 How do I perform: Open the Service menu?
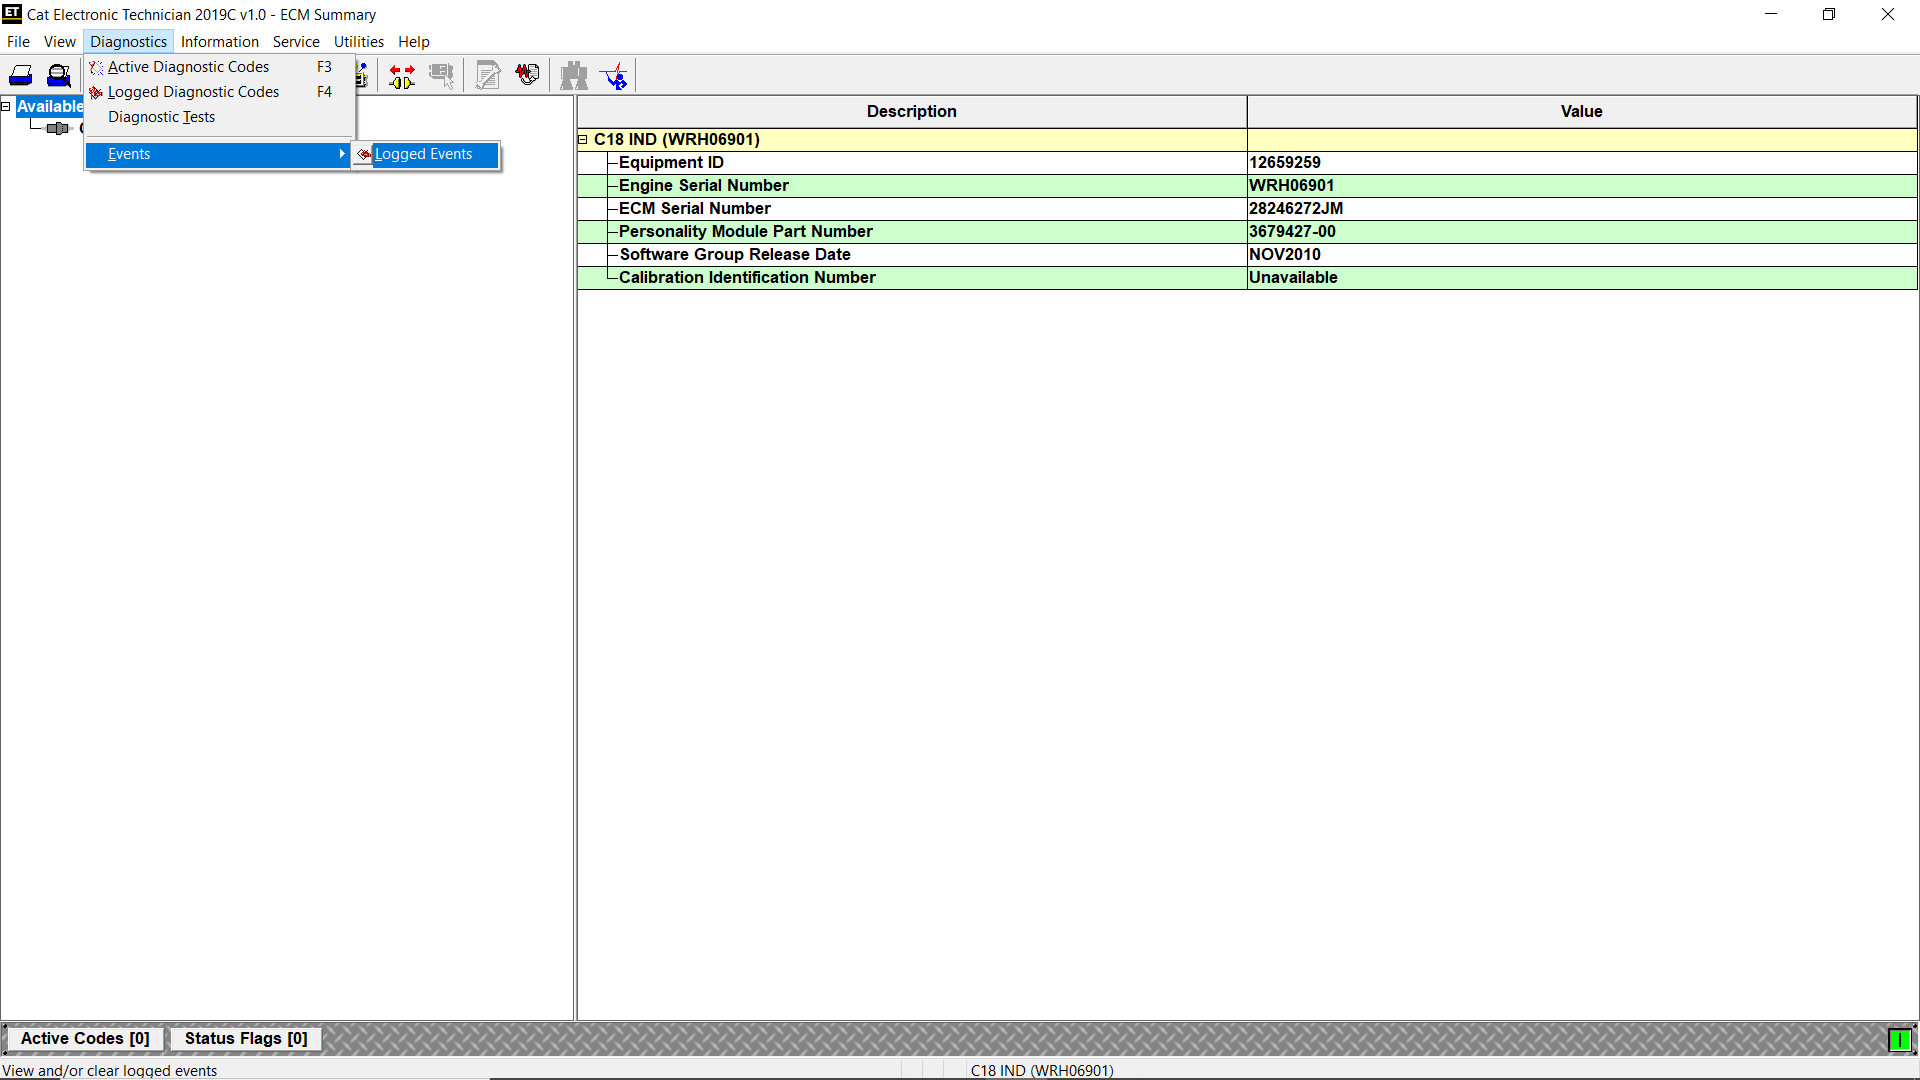(296, 42)
